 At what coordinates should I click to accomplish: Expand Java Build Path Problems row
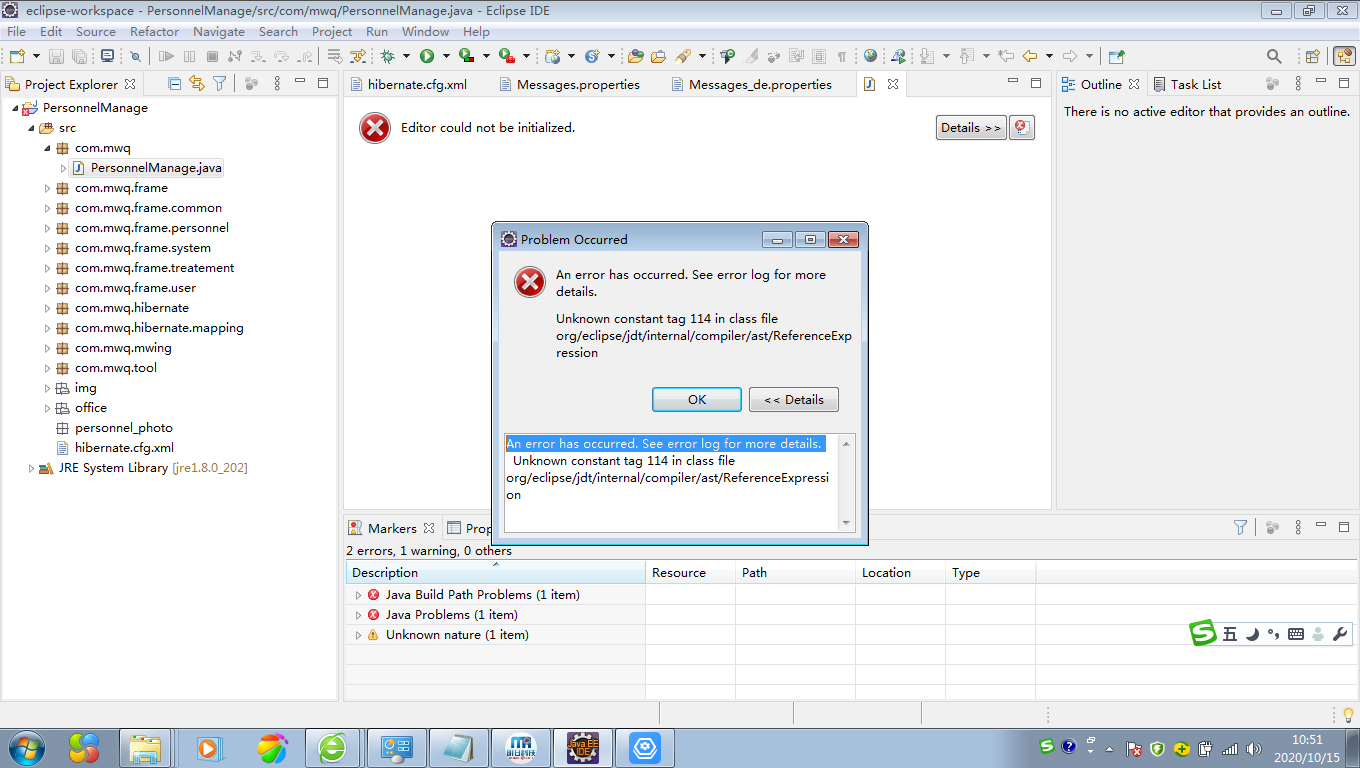[x=358, y=595]
